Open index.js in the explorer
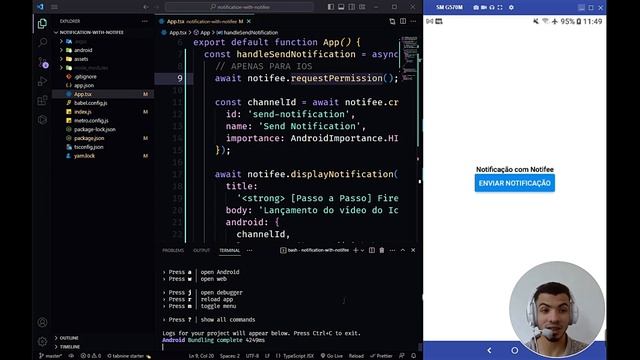The image size is (640, 360). click(x=83, y=112)
